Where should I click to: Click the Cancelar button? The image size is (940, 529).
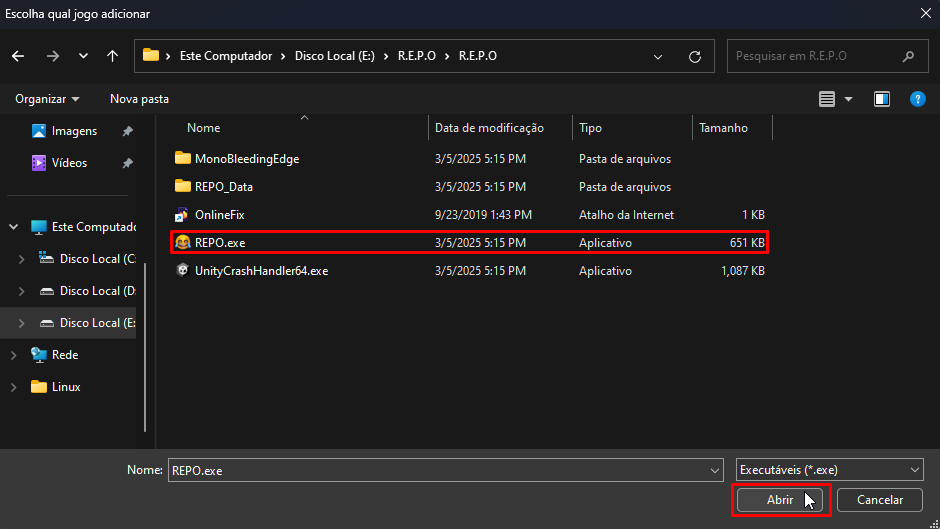[879, 500]
